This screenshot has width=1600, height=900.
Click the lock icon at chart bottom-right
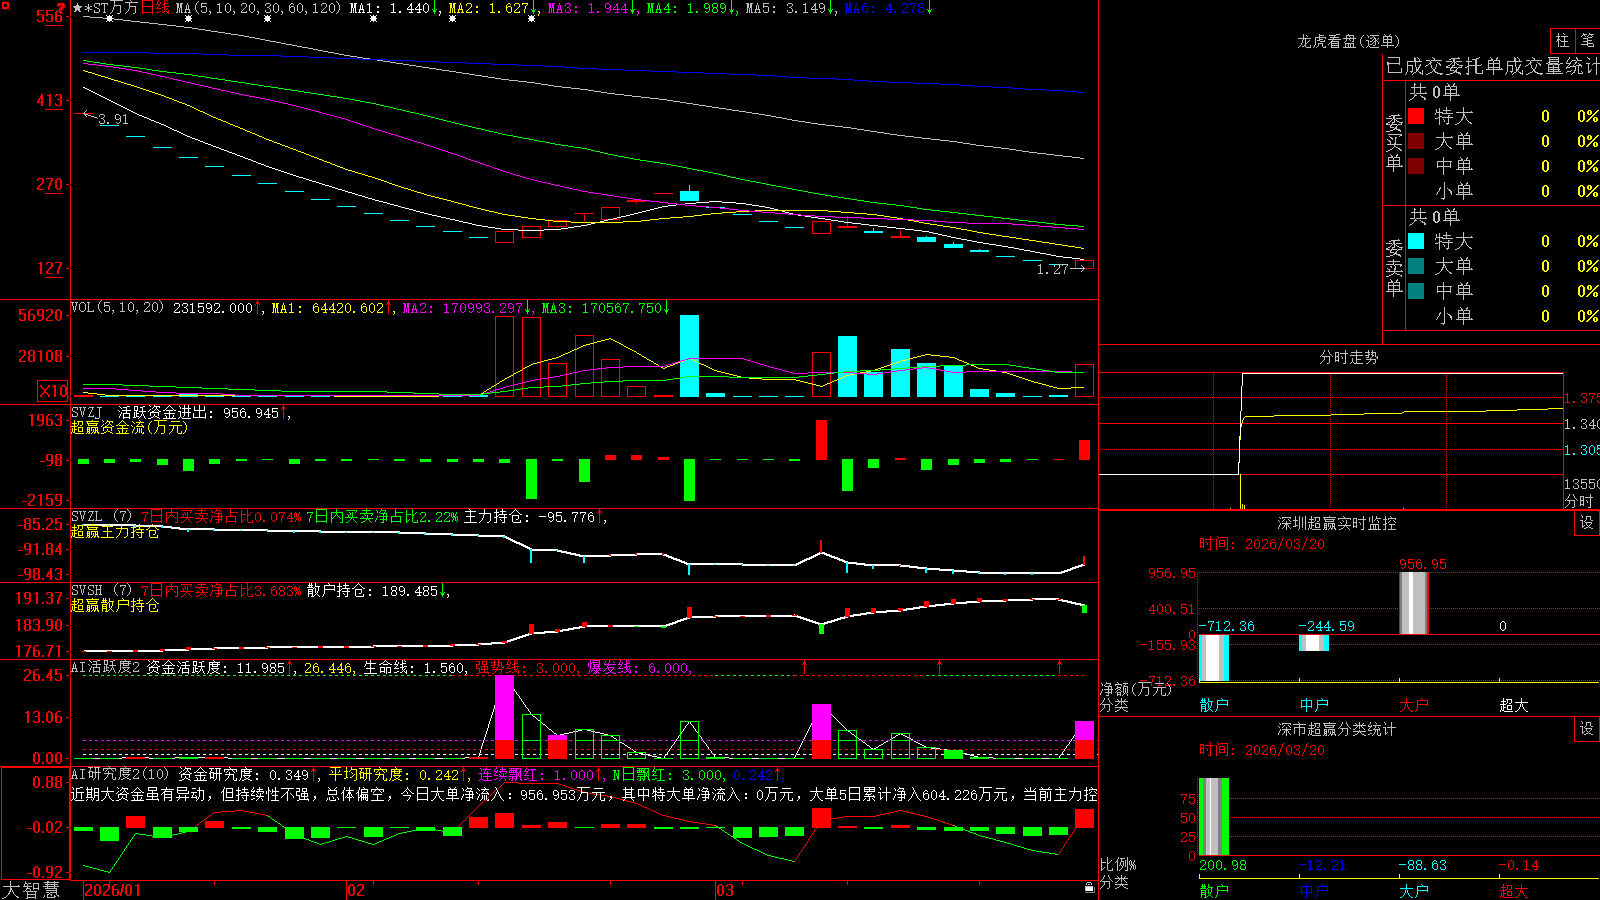pos(1090,888)
